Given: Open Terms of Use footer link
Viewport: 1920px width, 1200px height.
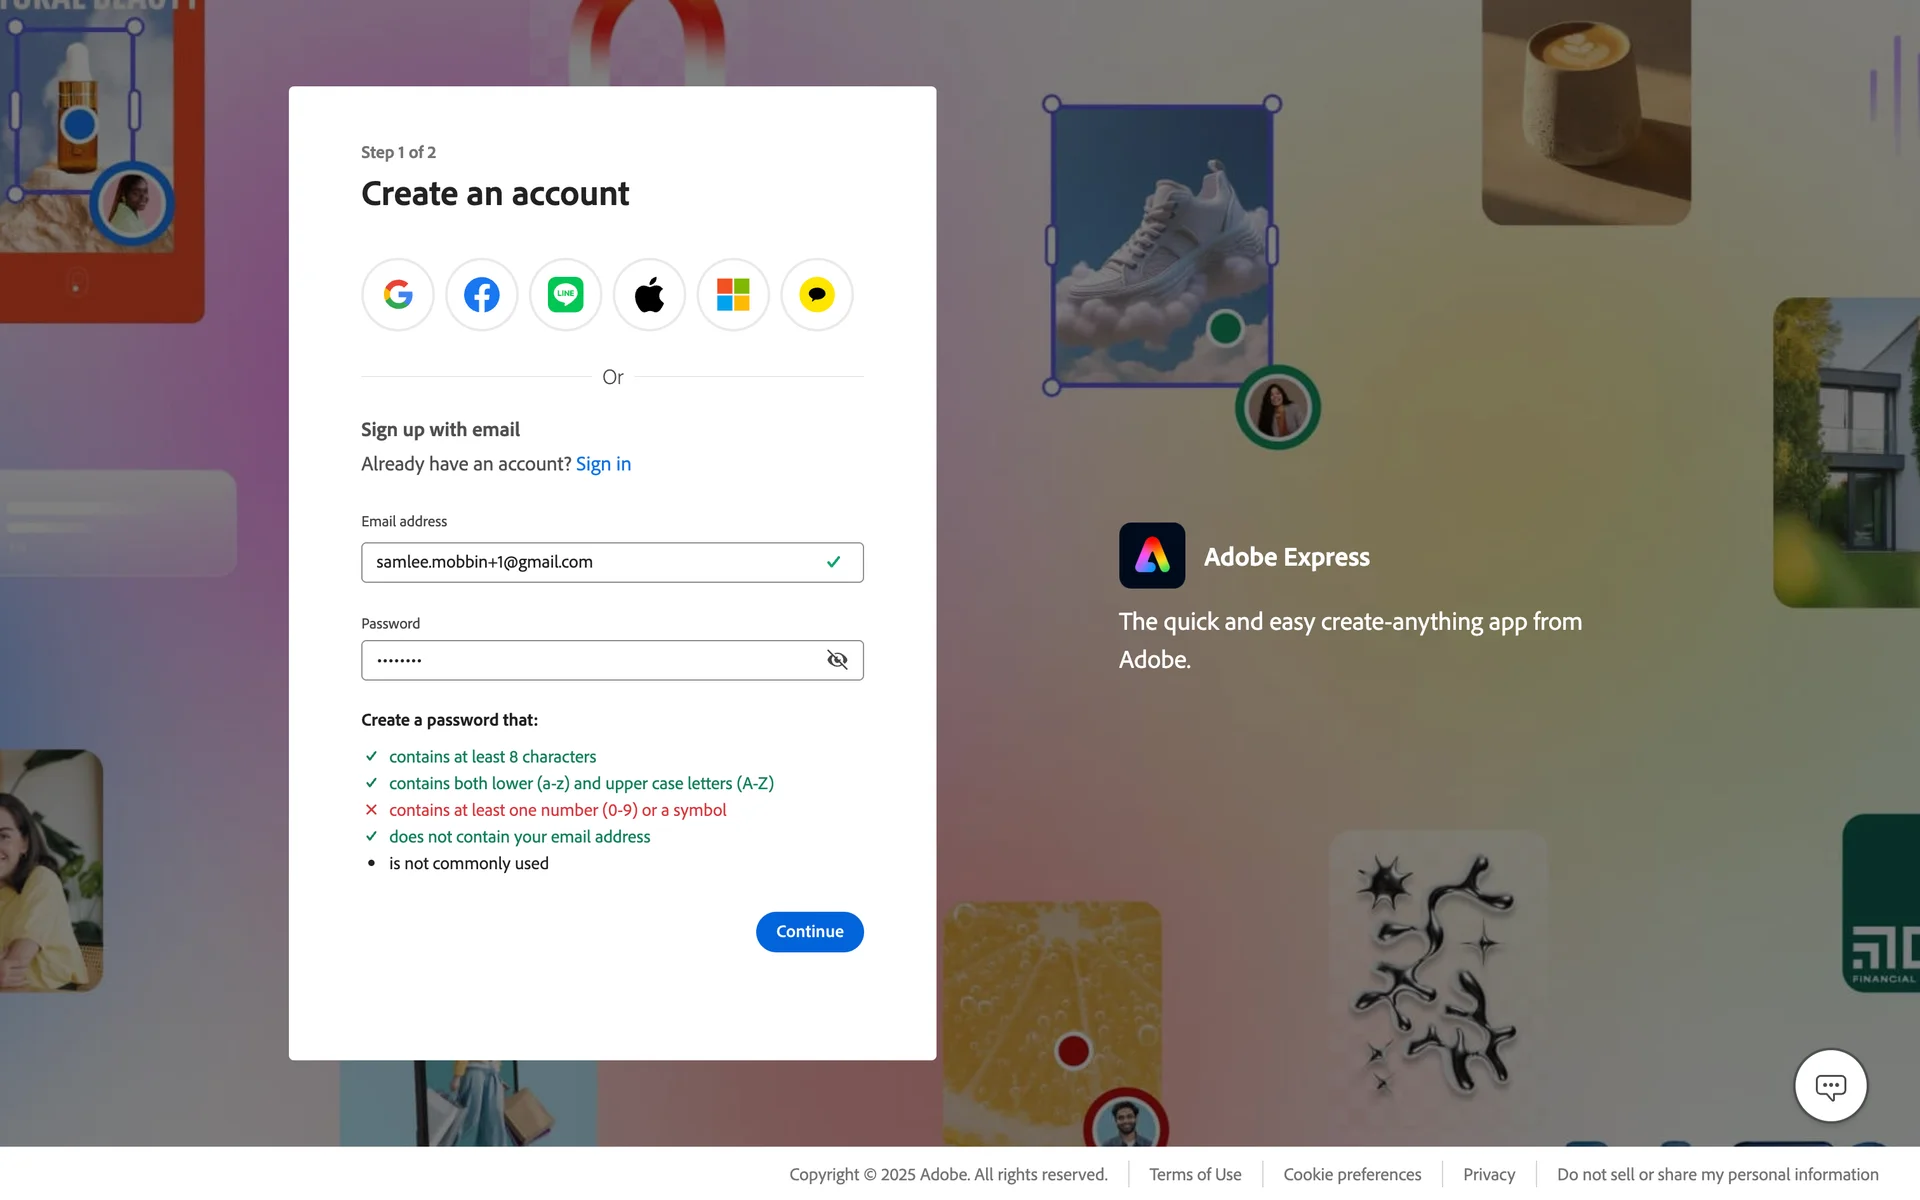Looking at the screenshot, I should pyautogui.click(x=1195, y=1174).
